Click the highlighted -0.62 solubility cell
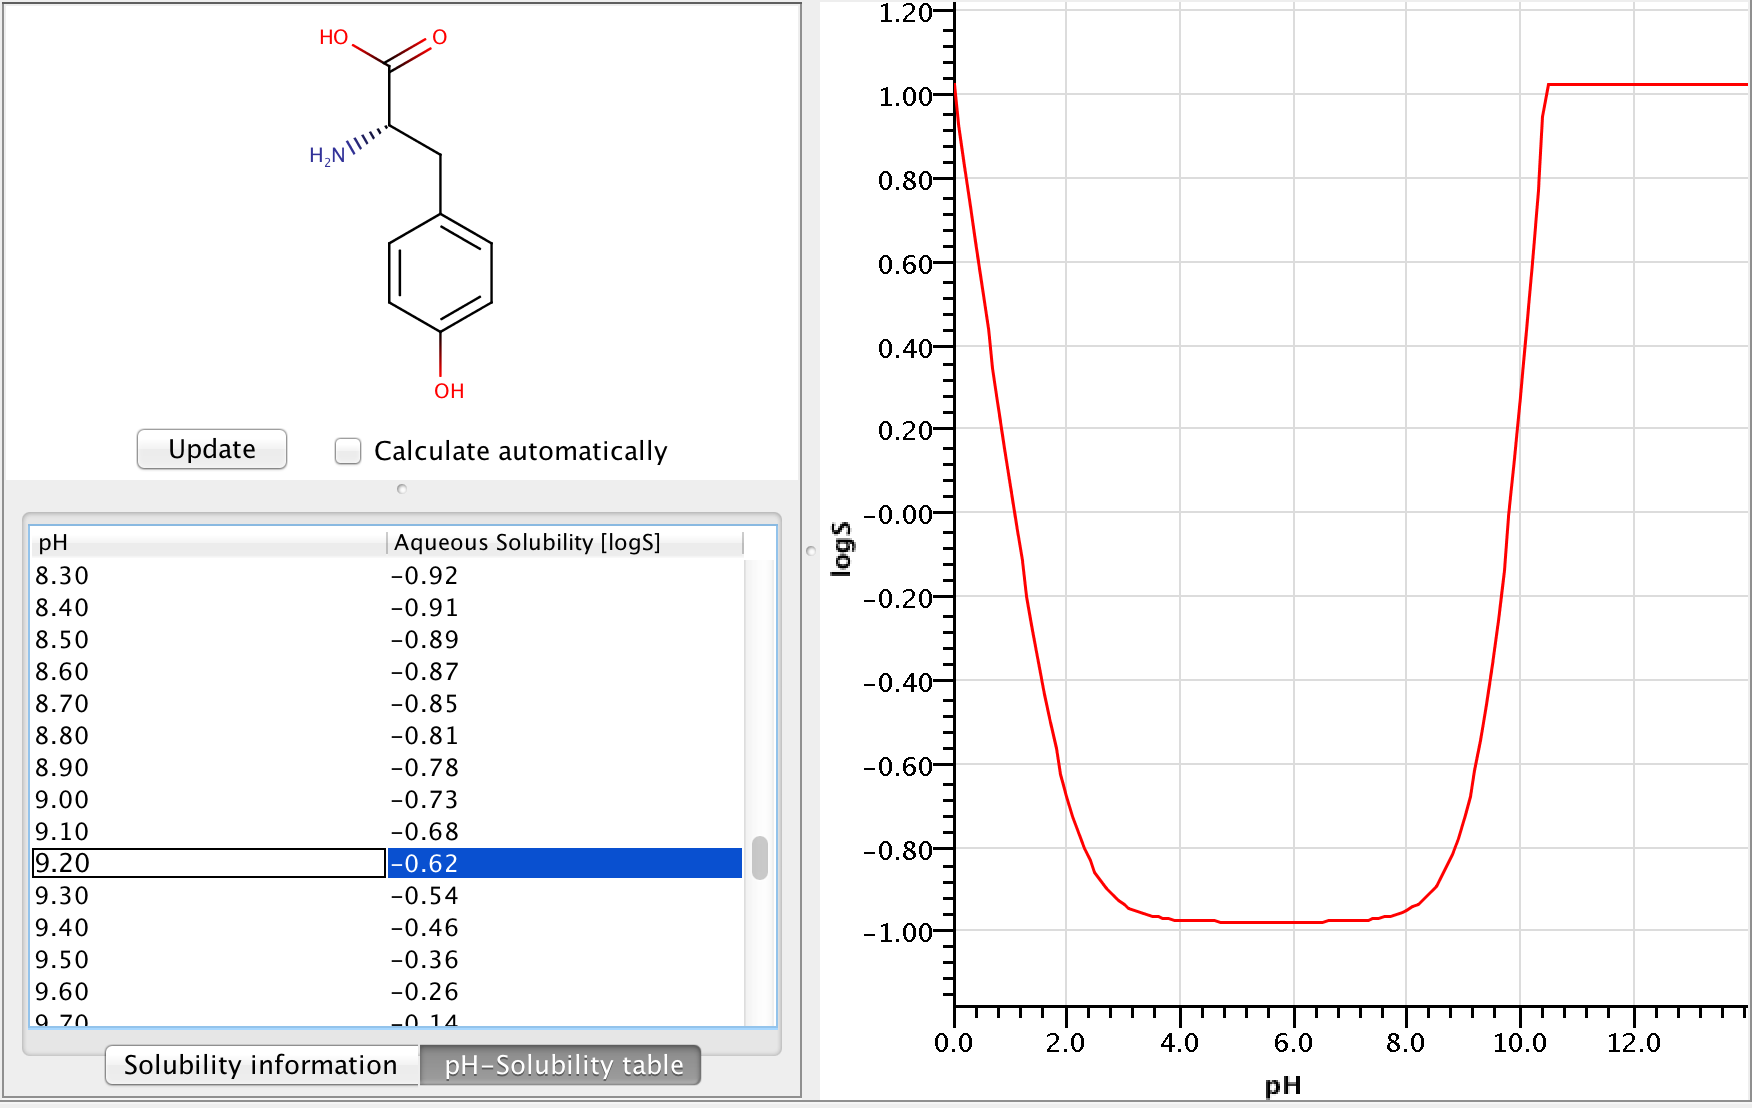 click(x=564, y=863)
